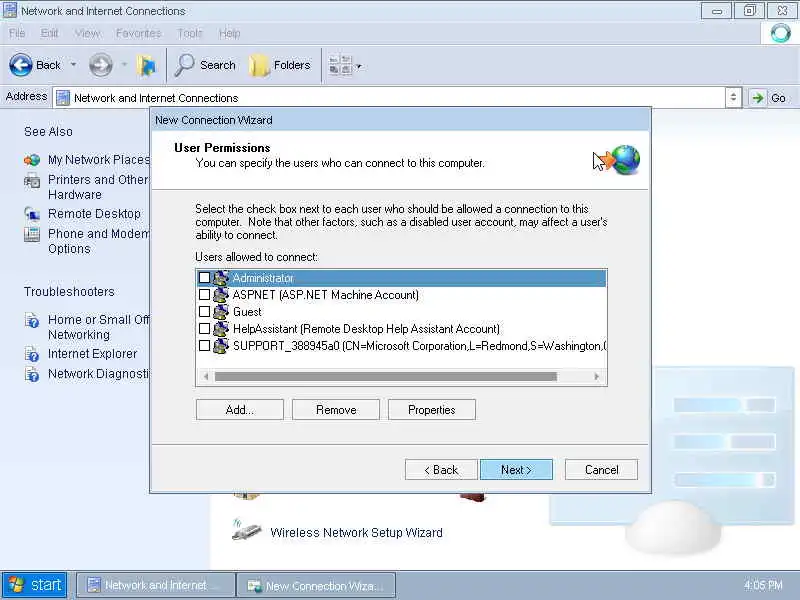Expand the Views dropdown arrow
800x600 pixels.
(359, 66)
